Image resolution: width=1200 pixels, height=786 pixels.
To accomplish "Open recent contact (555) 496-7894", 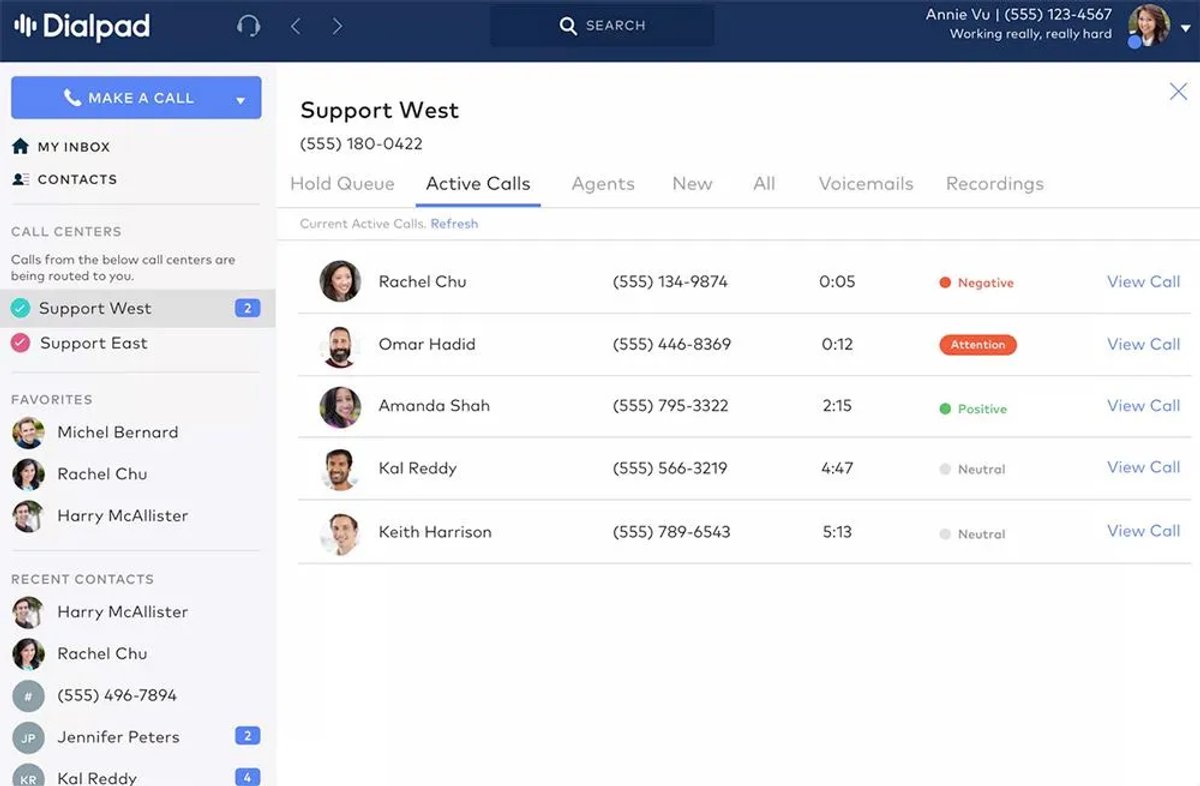I will tap(95, 695).
